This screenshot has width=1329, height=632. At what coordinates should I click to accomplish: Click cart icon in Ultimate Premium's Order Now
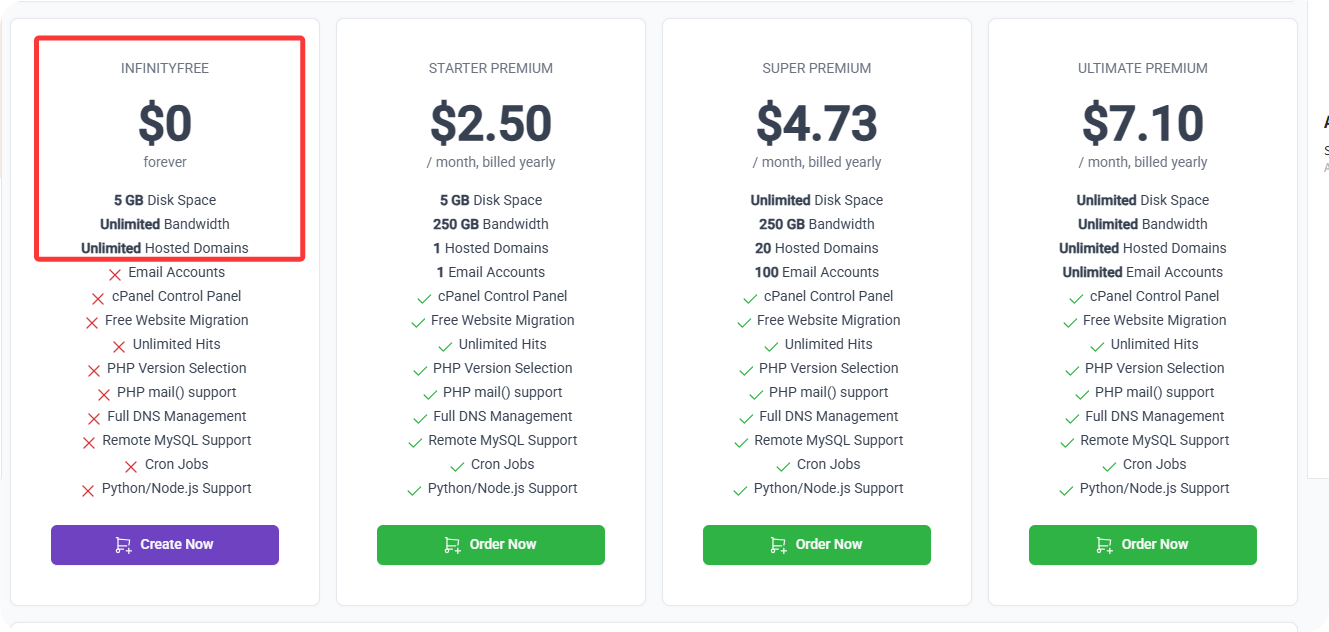tap(1104, 545)
